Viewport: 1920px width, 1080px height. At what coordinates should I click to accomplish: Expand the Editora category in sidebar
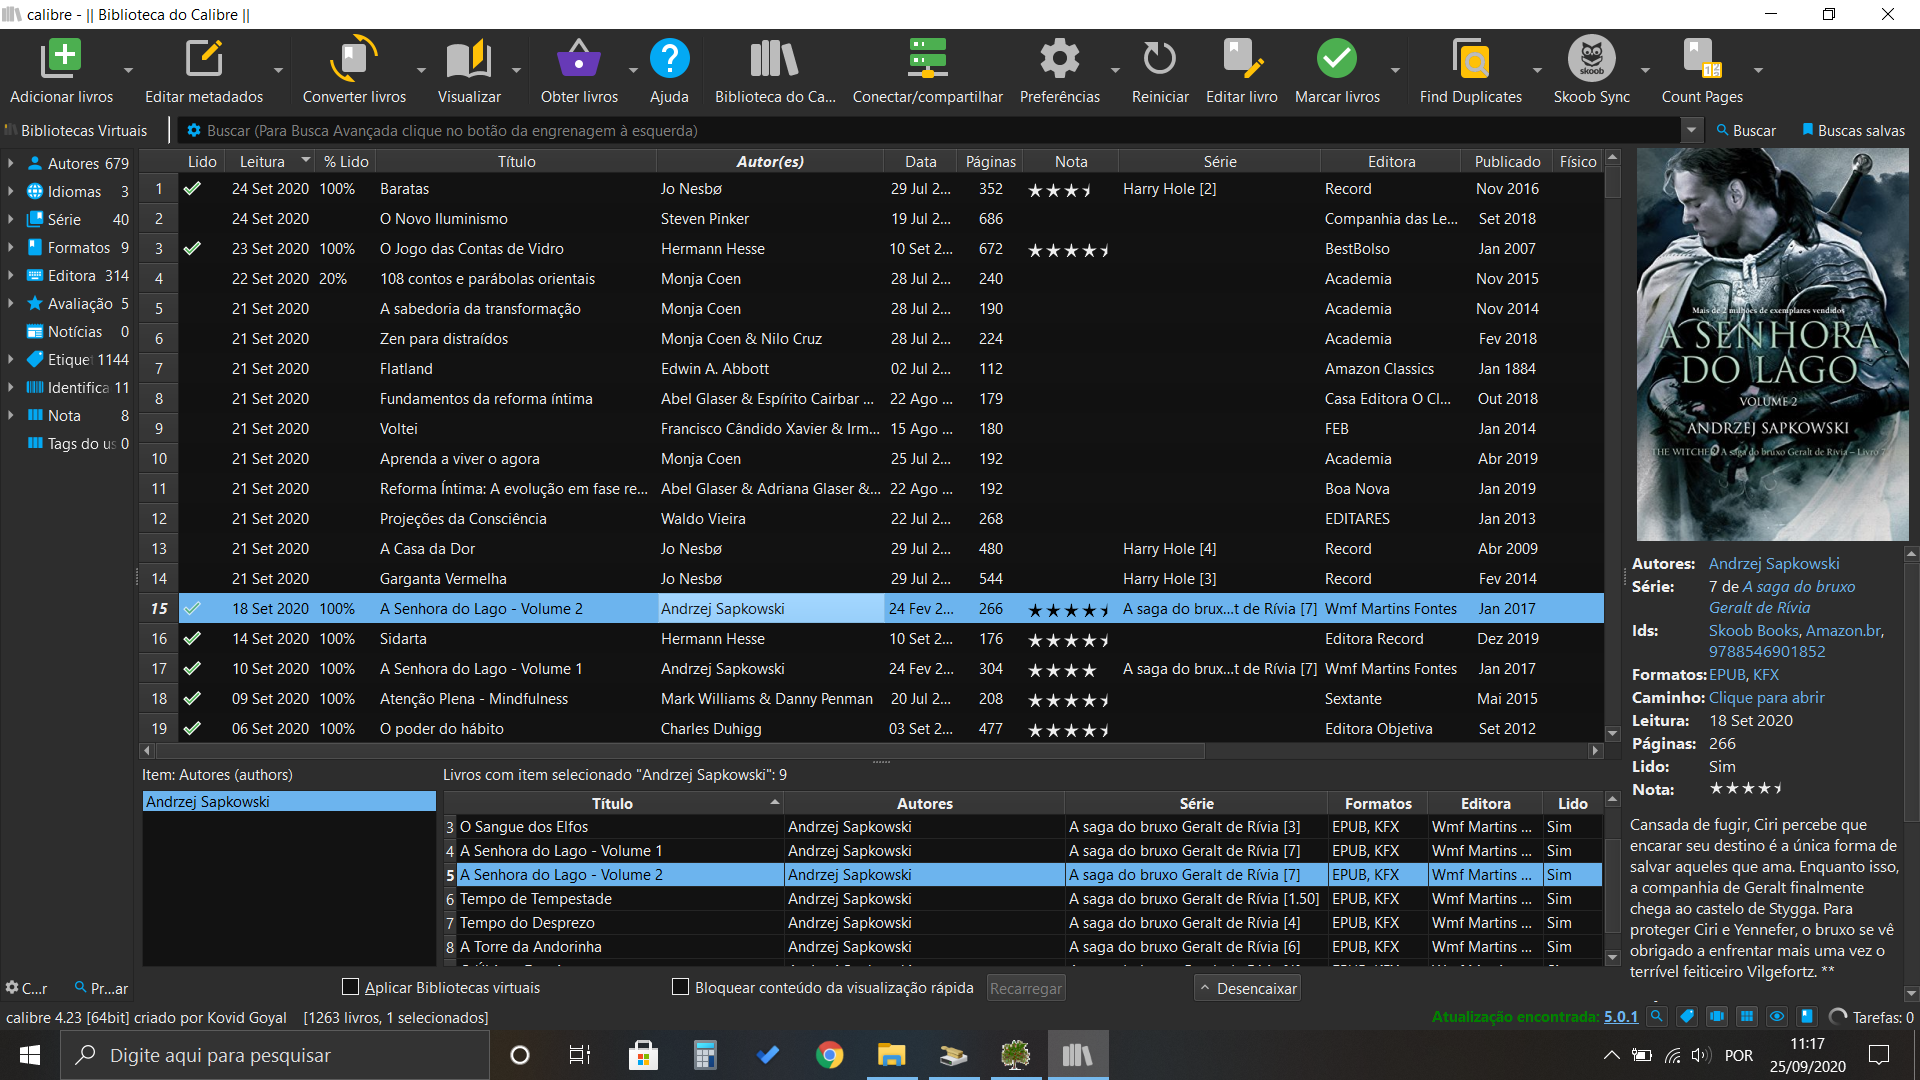(x=11, y=275)
